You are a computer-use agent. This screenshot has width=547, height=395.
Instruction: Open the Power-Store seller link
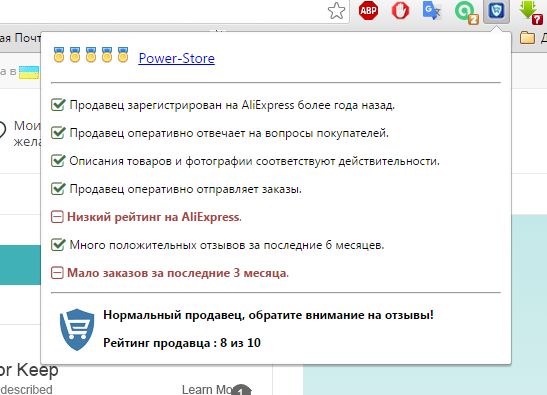tap(177, 58)
